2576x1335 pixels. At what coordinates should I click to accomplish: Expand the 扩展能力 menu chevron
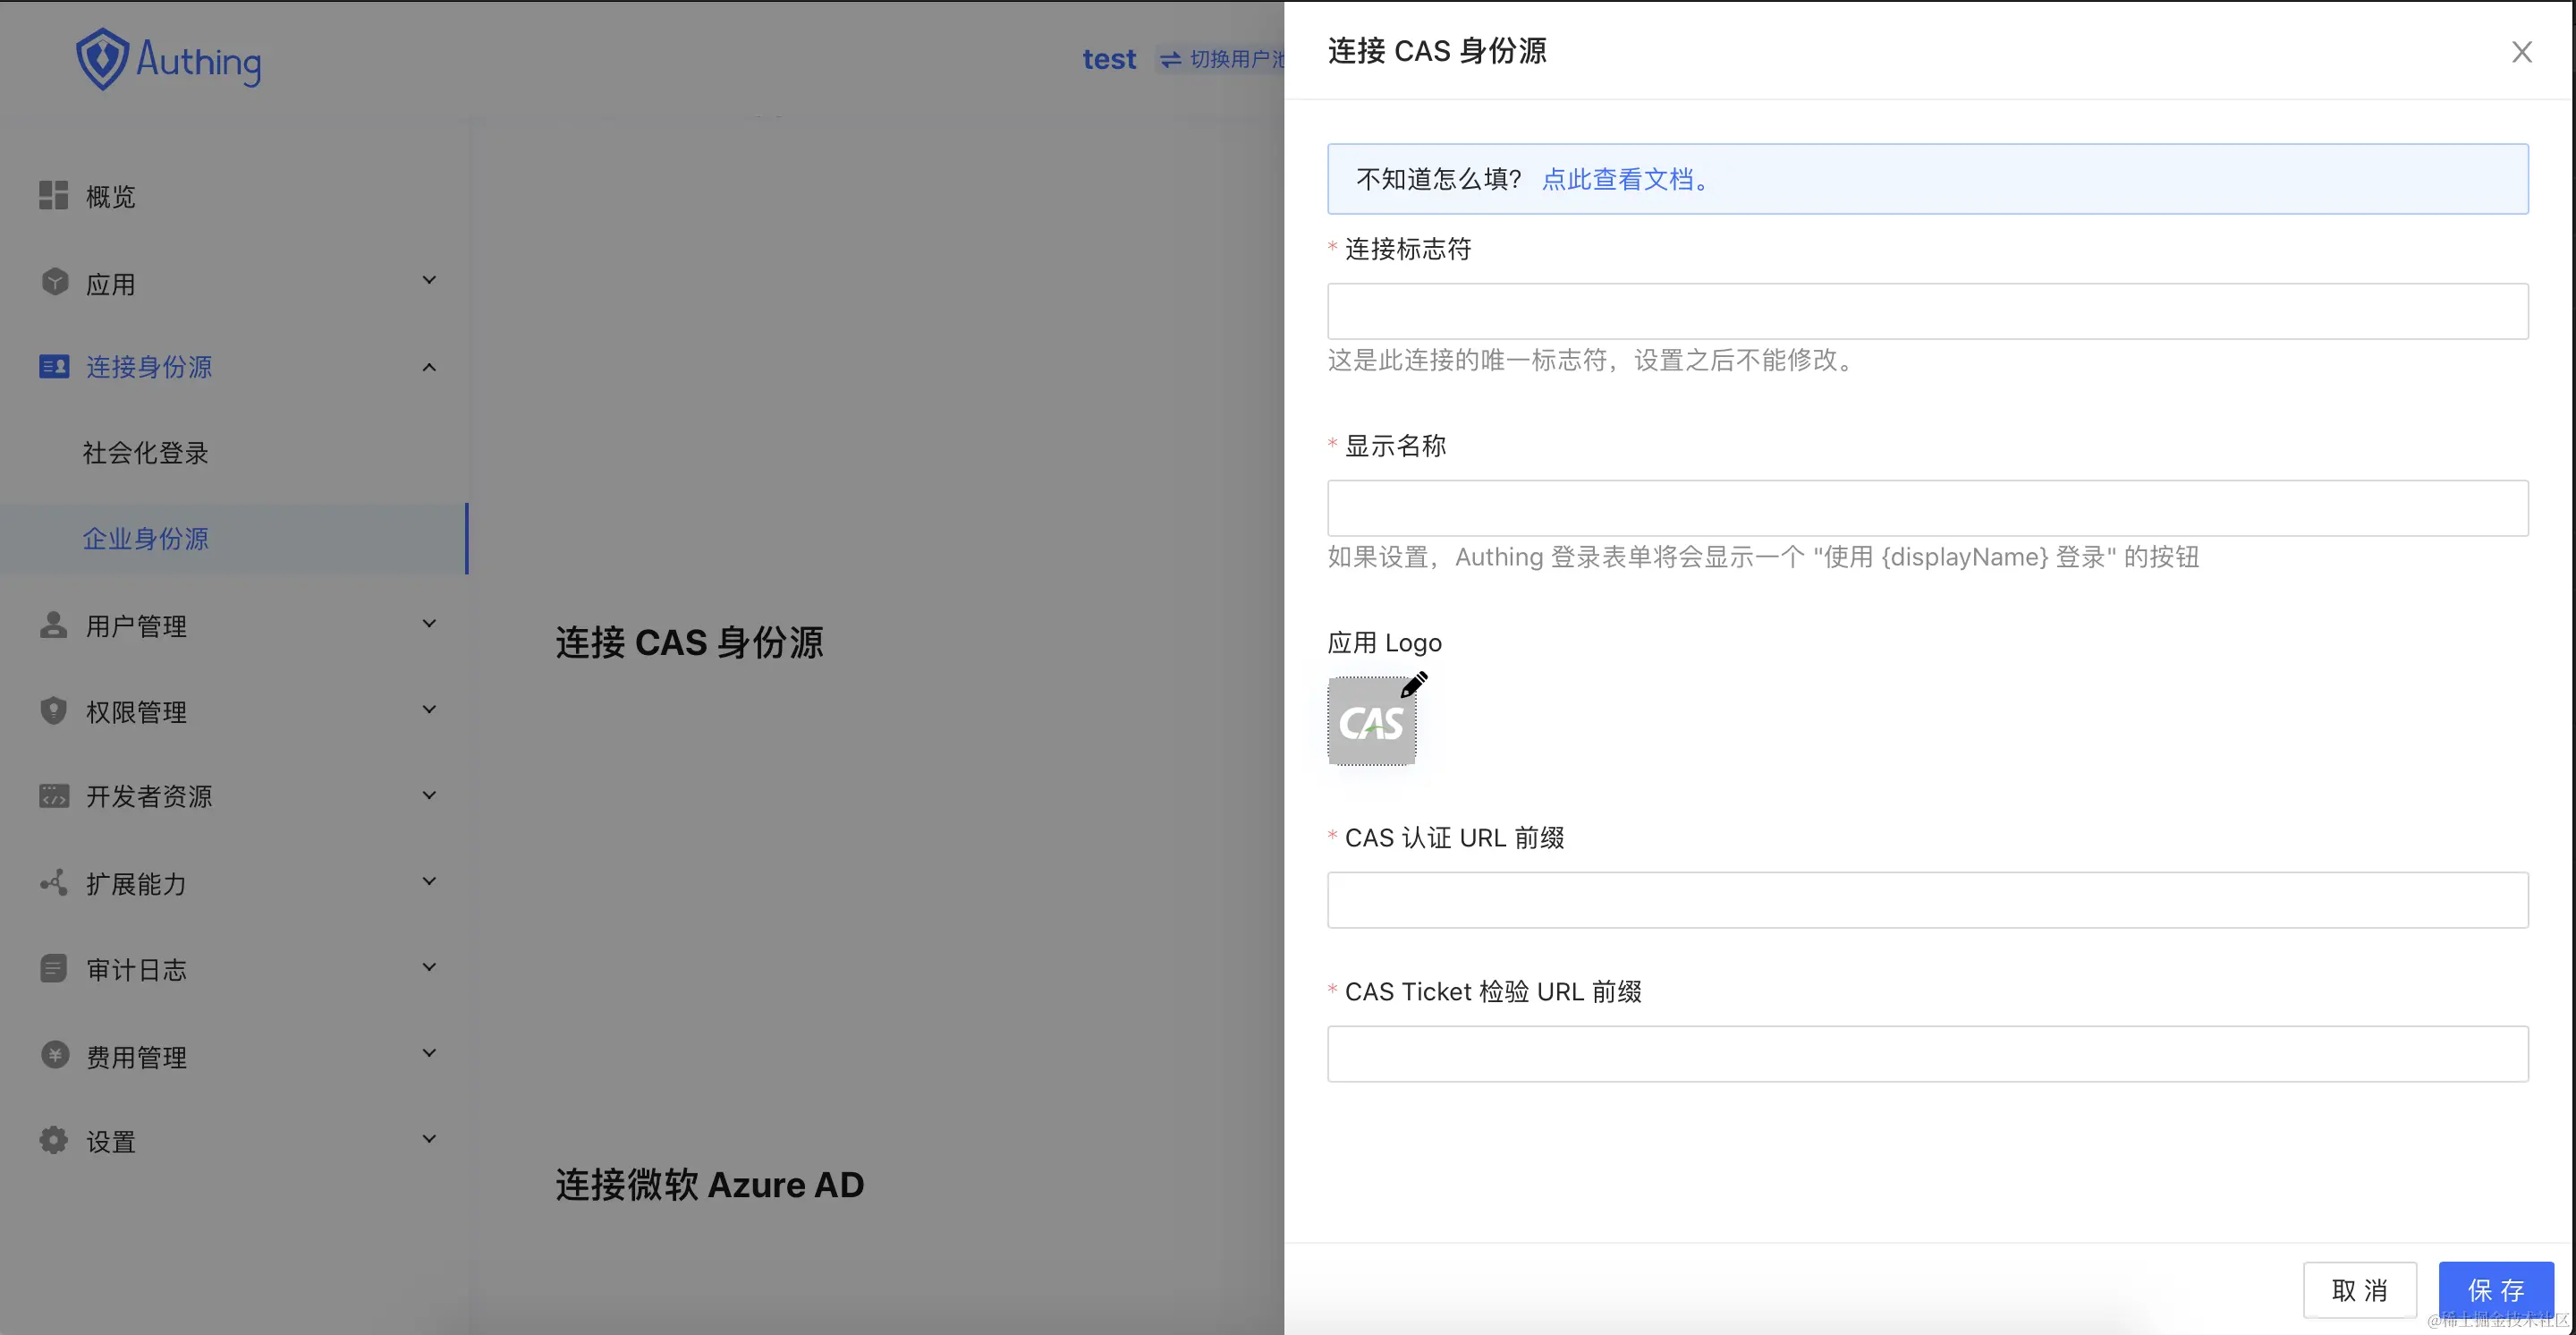coord(429,881)
